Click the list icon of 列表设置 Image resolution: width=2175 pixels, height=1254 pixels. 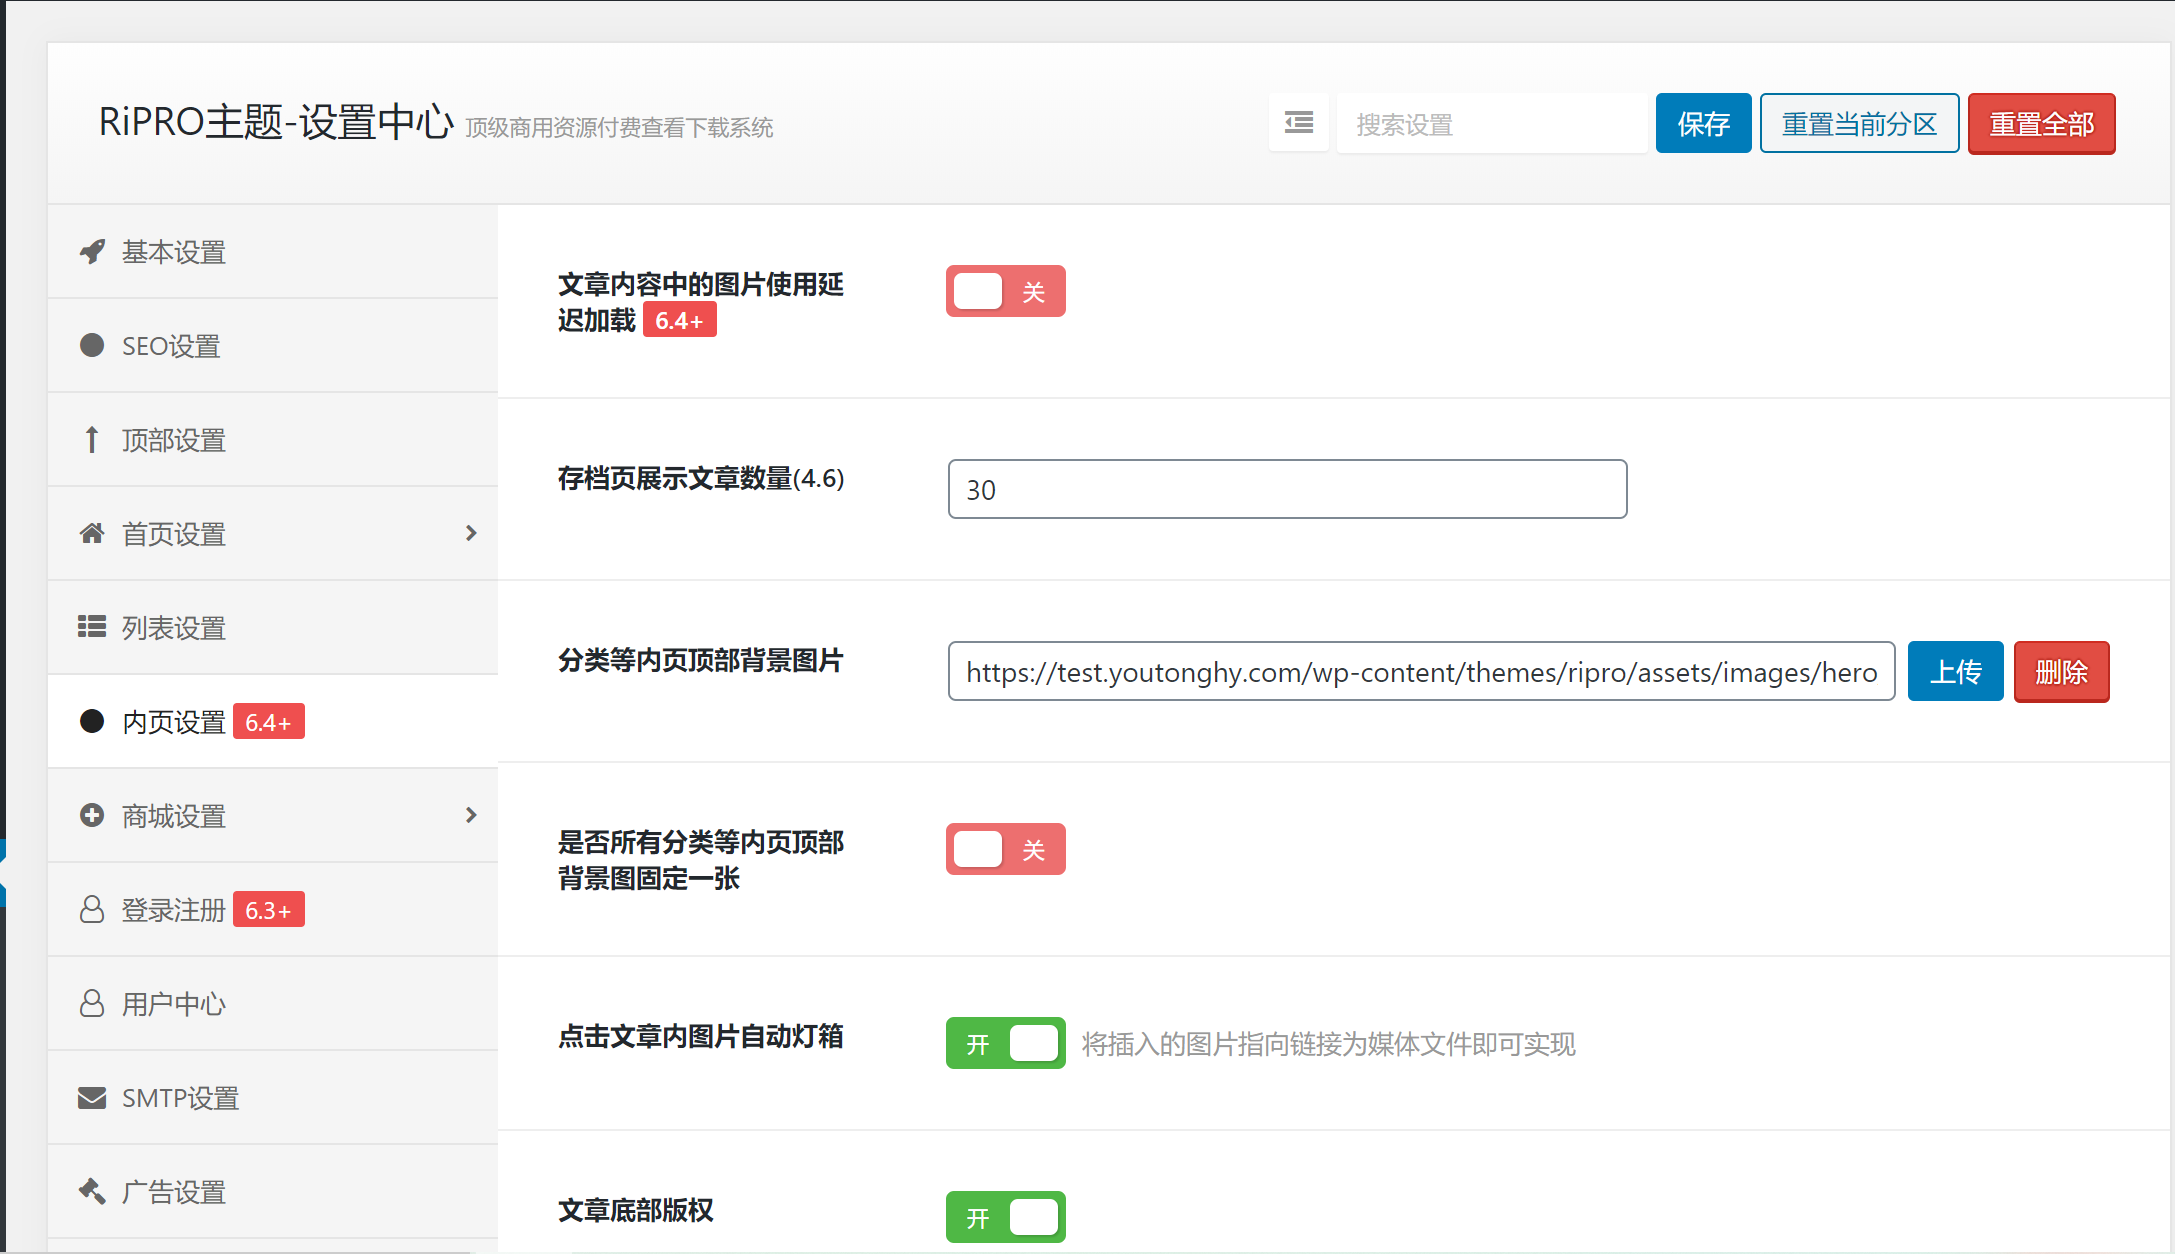coord(92,627)
